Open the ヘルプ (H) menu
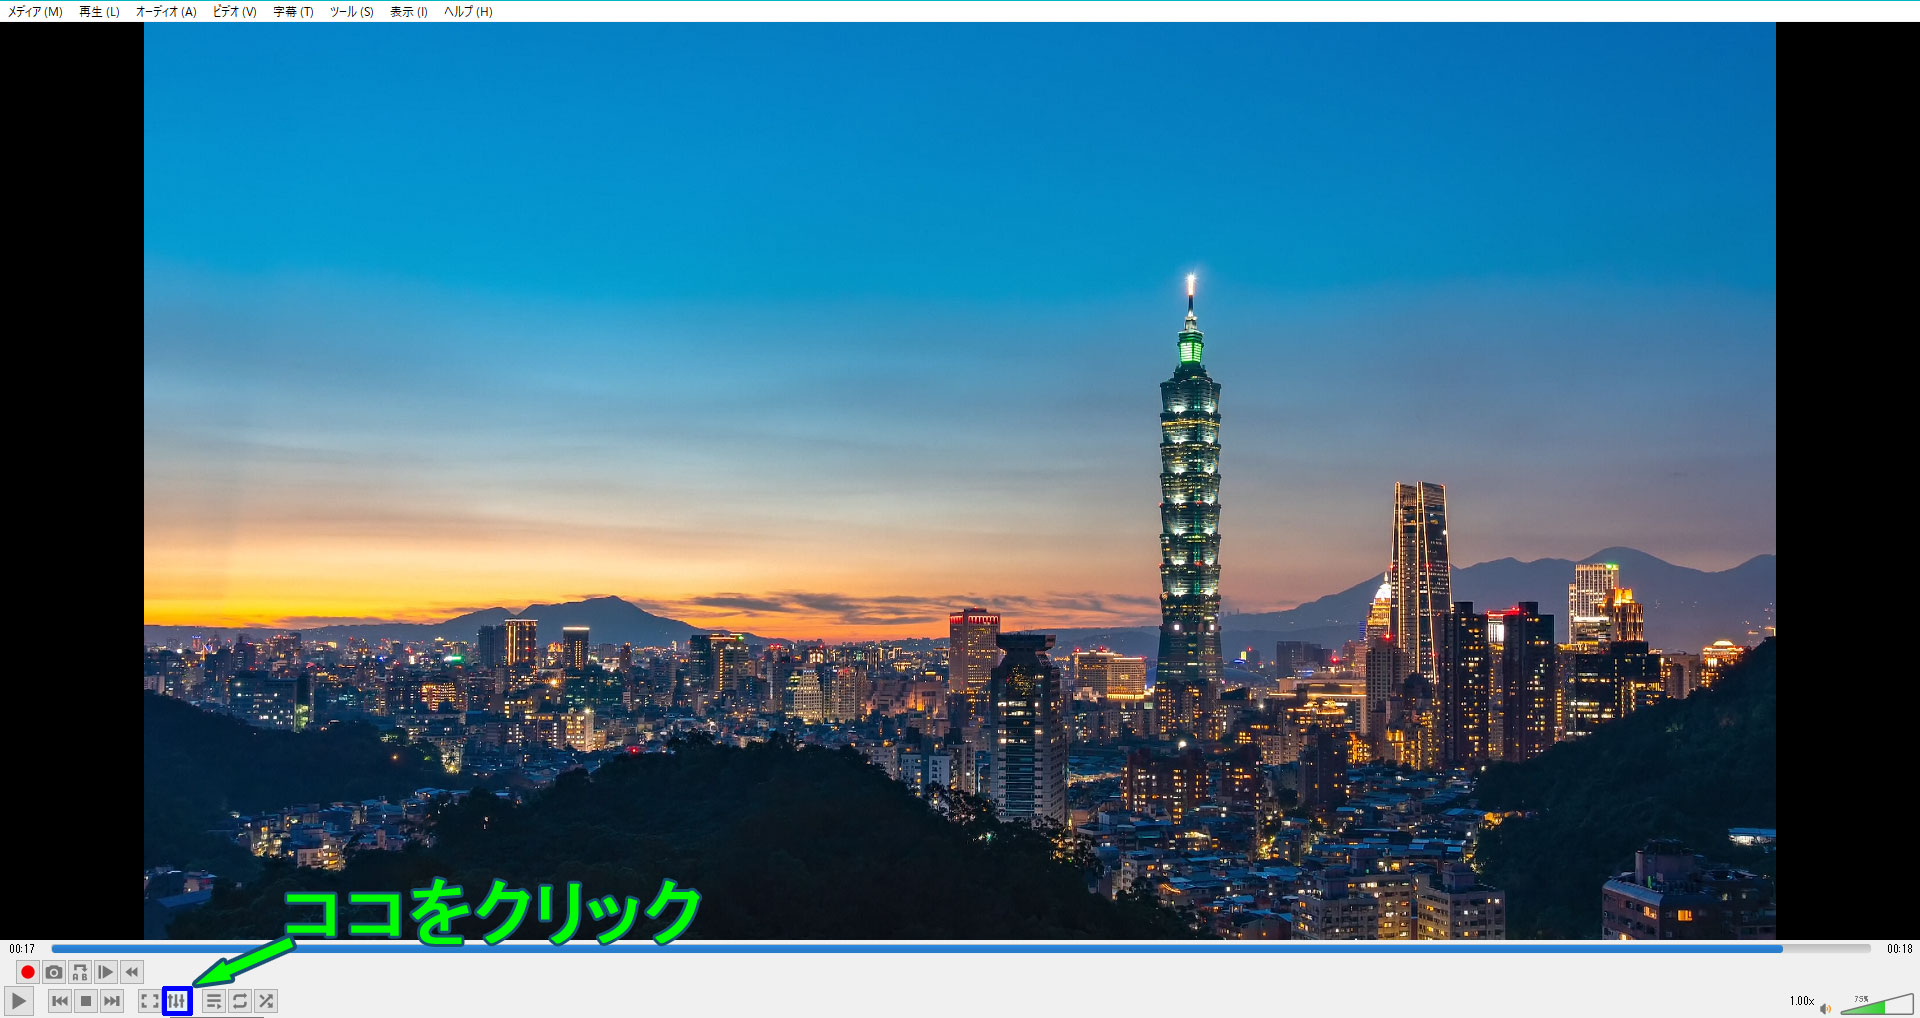Viewport: 1920px width, 1018px height. 468,12
